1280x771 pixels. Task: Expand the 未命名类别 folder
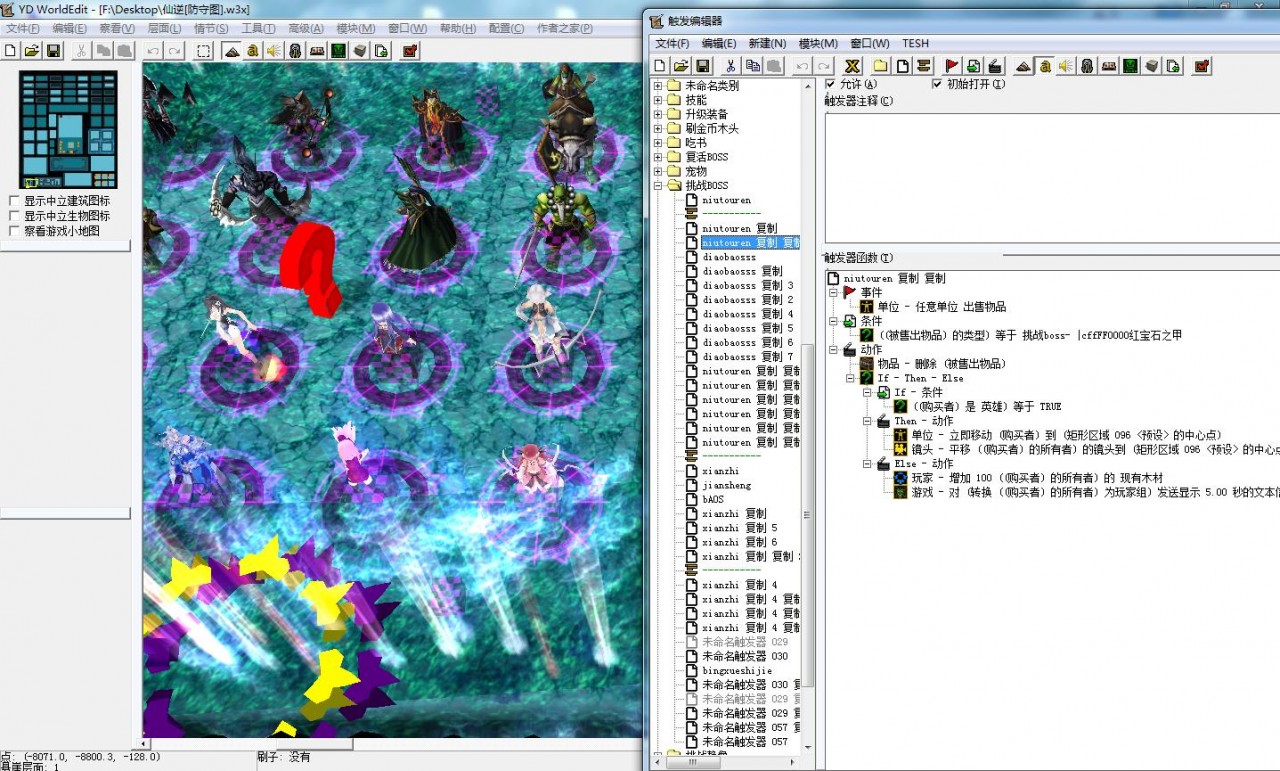pos(658,86)
